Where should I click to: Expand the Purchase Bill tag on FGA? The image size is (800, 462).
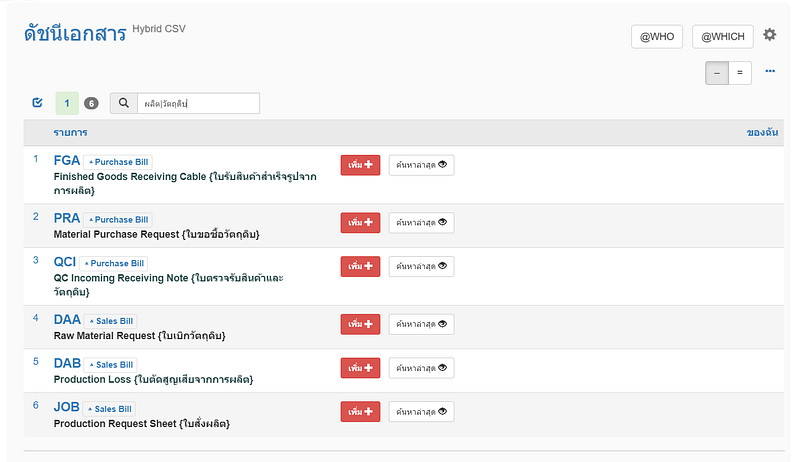click(x=118, y=161)
